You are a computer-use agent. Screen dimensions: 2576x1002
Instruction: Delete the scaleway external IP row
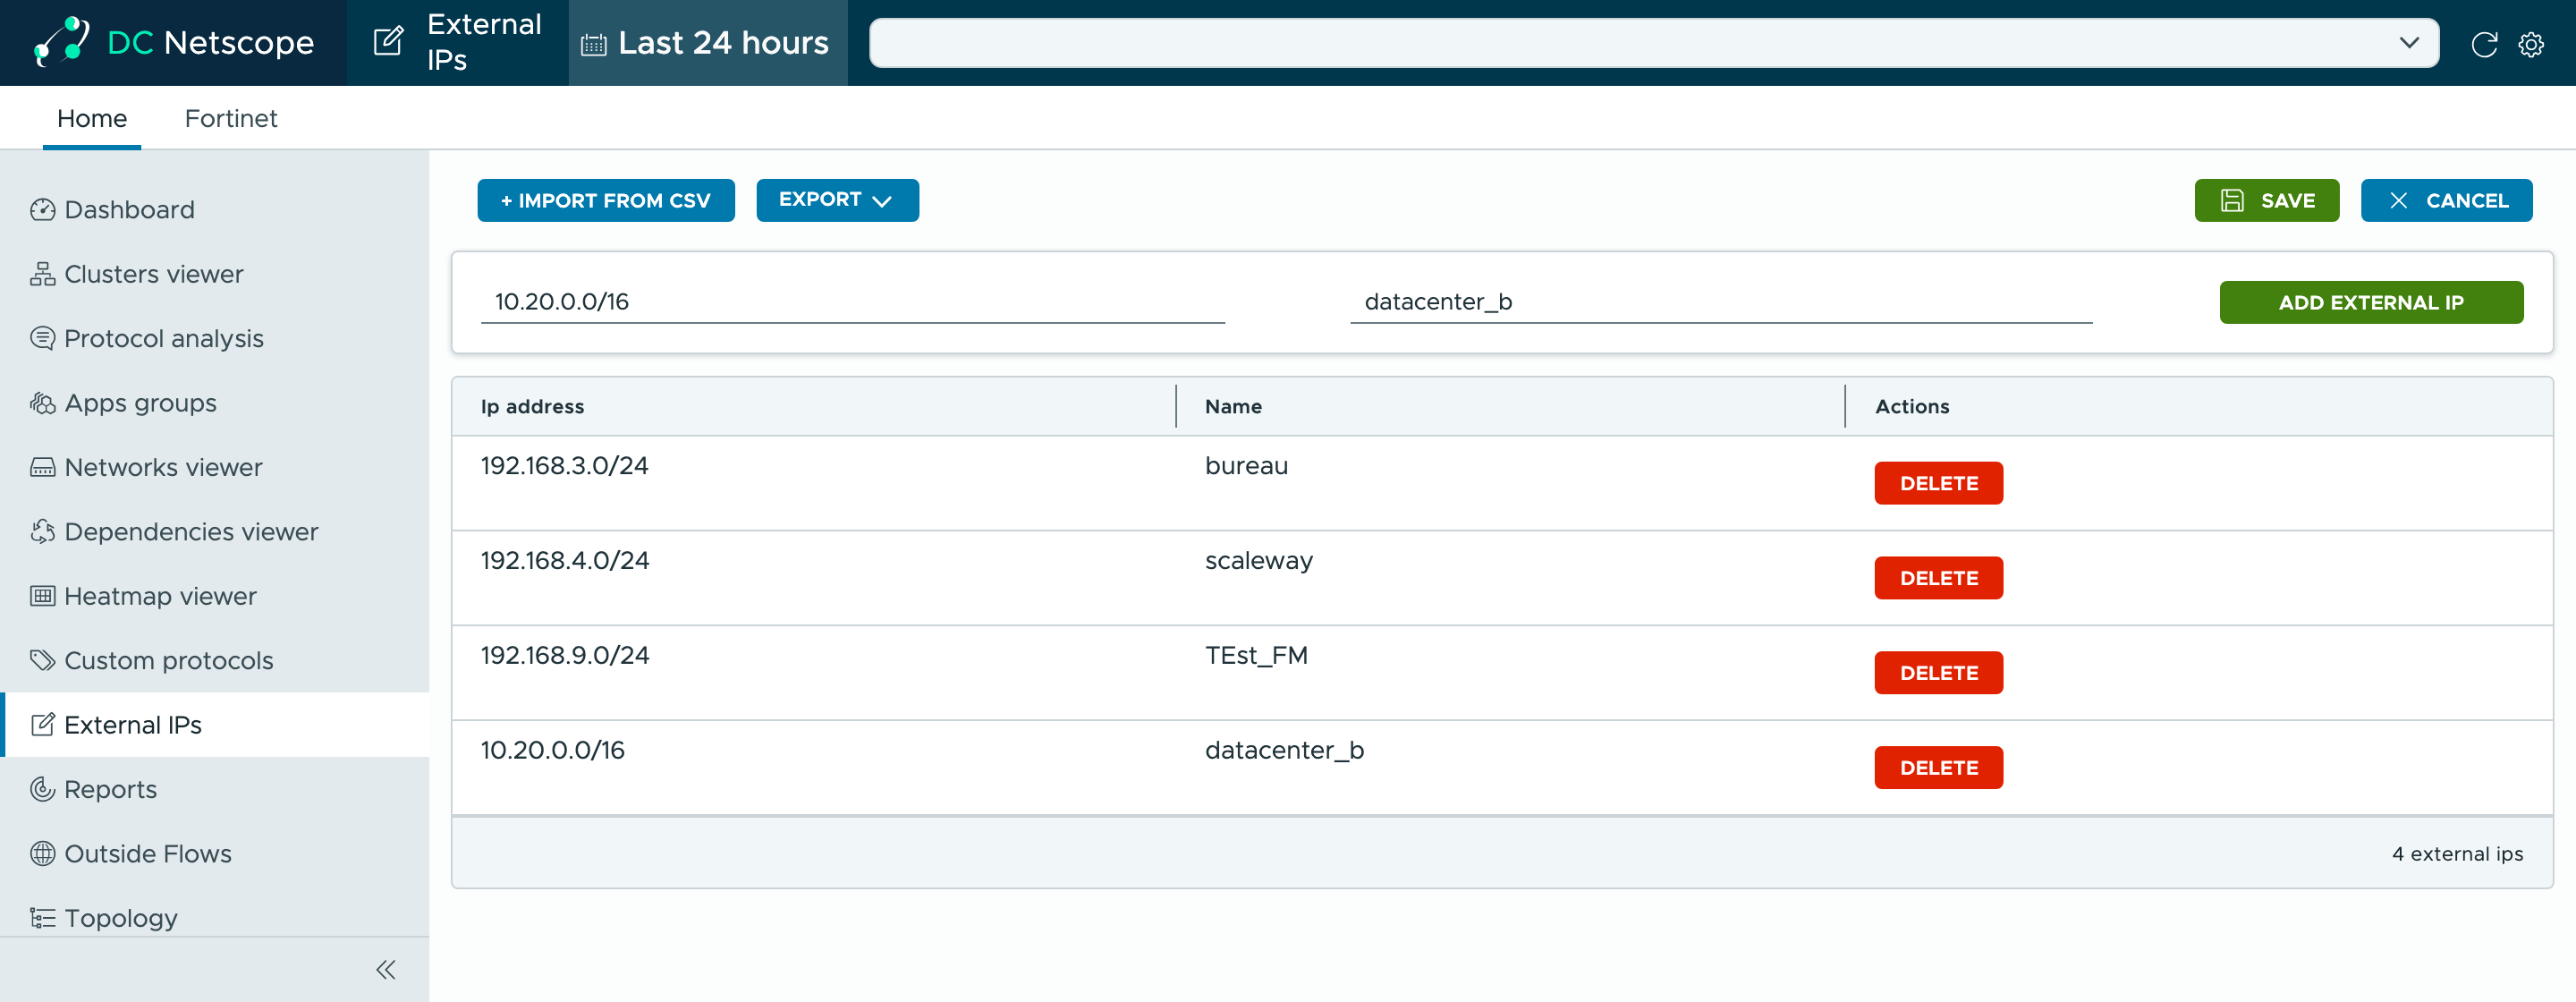click(1939, 578)
